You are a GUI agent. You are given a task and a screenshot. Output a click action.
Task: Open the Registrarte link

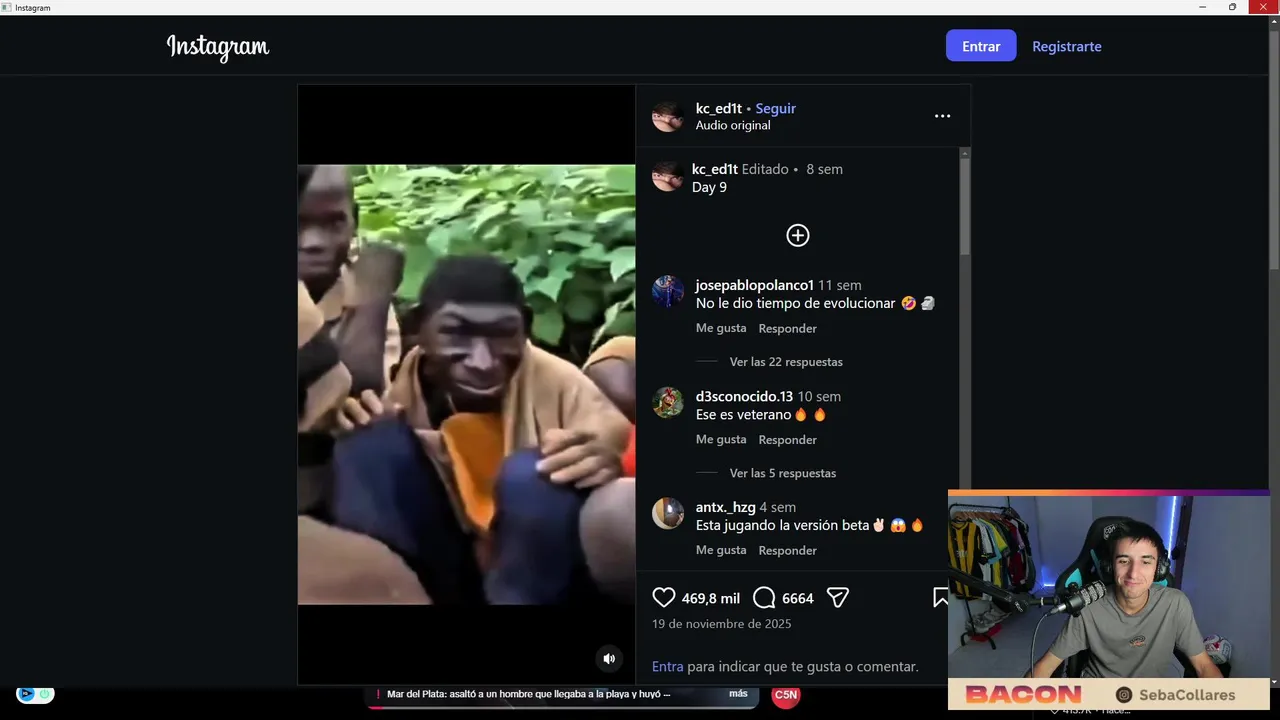pos(1067,46)
